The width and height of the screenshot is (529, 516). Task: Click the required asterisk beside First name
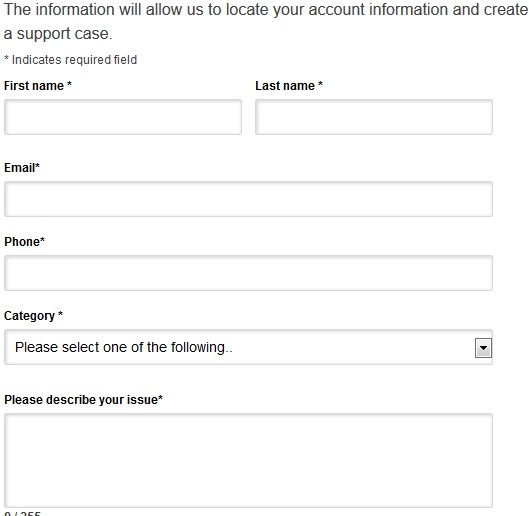point(69,84)
